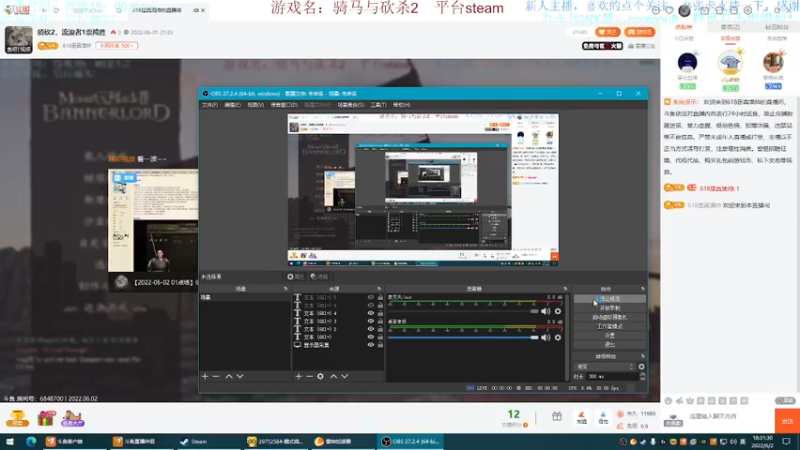800x450 pixels.
Task: Toggle visibility of display capture source
Action: [x=371, y=345]
